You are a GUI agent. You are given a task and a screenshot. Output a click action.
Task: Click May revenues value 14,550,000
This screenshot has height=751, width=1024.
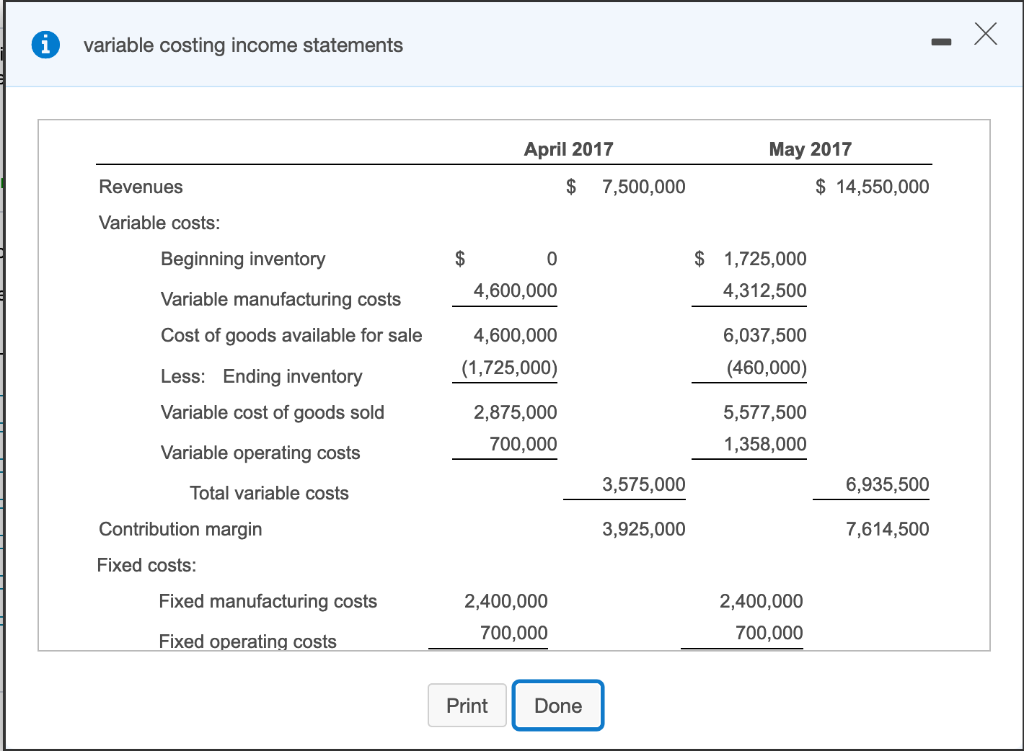(882, 187)
